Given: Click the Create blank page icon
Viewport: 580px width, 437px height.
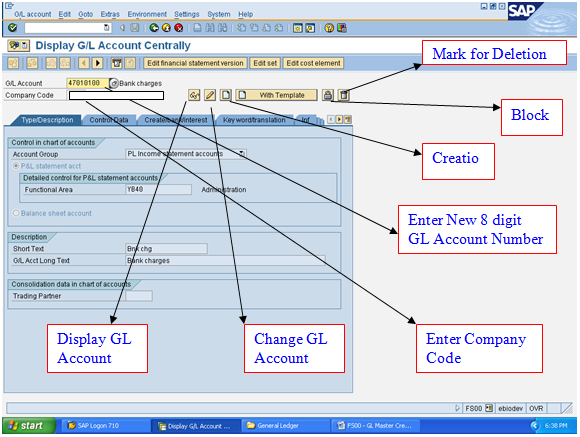Looking at the screenshot, I should pyautogui.click(x=225, y=95).
